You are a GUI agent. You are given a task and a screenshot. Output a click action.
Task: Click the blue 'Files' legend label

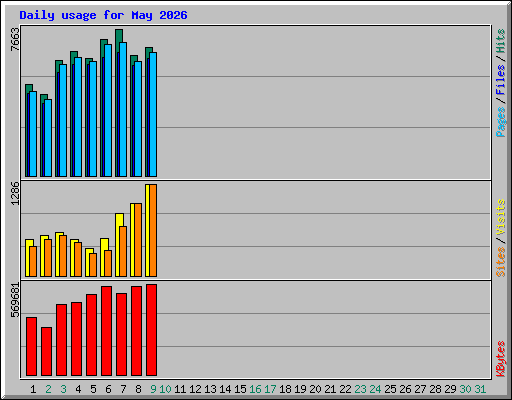500,80
